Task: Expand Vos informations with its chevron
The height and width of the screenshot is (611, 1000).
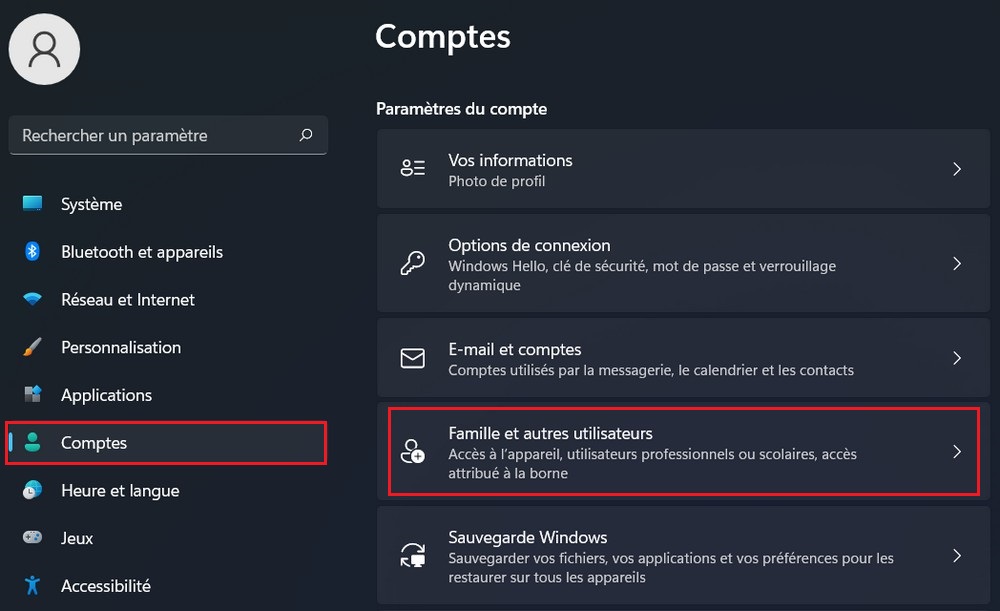Action: point(957,169)
